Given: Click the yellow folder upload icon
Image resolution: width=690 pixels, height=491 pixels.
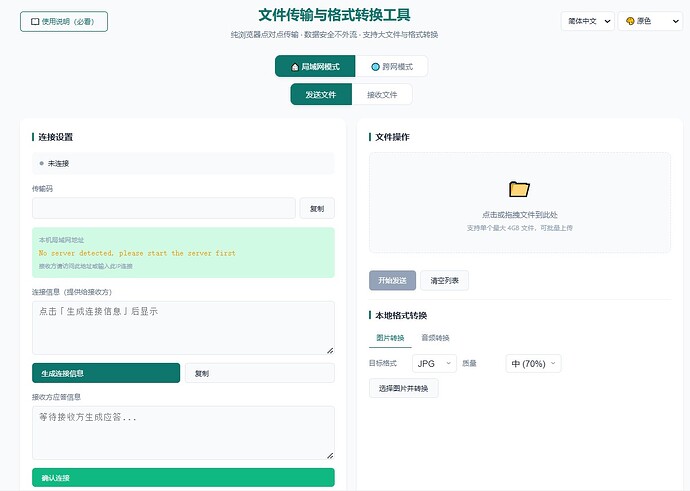Looking at the screenshot, I should point(519,189).
